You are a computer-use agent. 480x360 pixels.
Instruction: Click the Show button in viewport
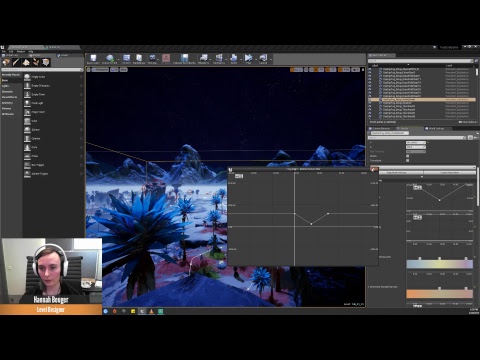pos(123,70)
